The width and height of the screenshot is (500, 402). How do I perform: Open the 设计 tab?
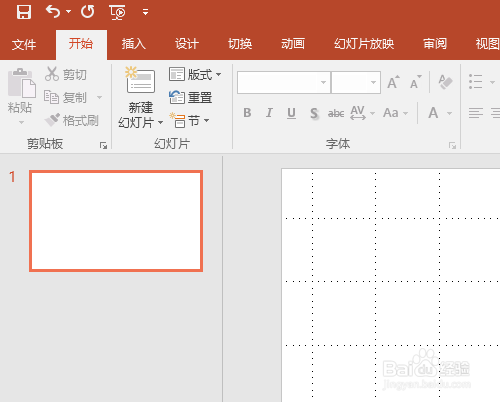click(x=187, y=44)
